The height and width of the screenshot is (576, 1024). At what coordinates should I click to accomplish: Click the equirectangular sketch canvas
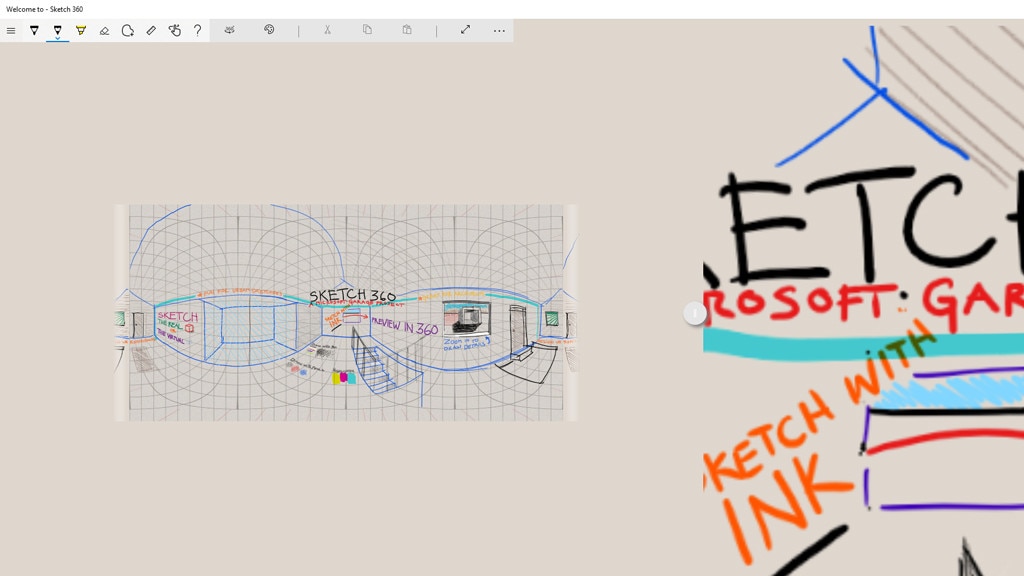click(x=346, y=313)
